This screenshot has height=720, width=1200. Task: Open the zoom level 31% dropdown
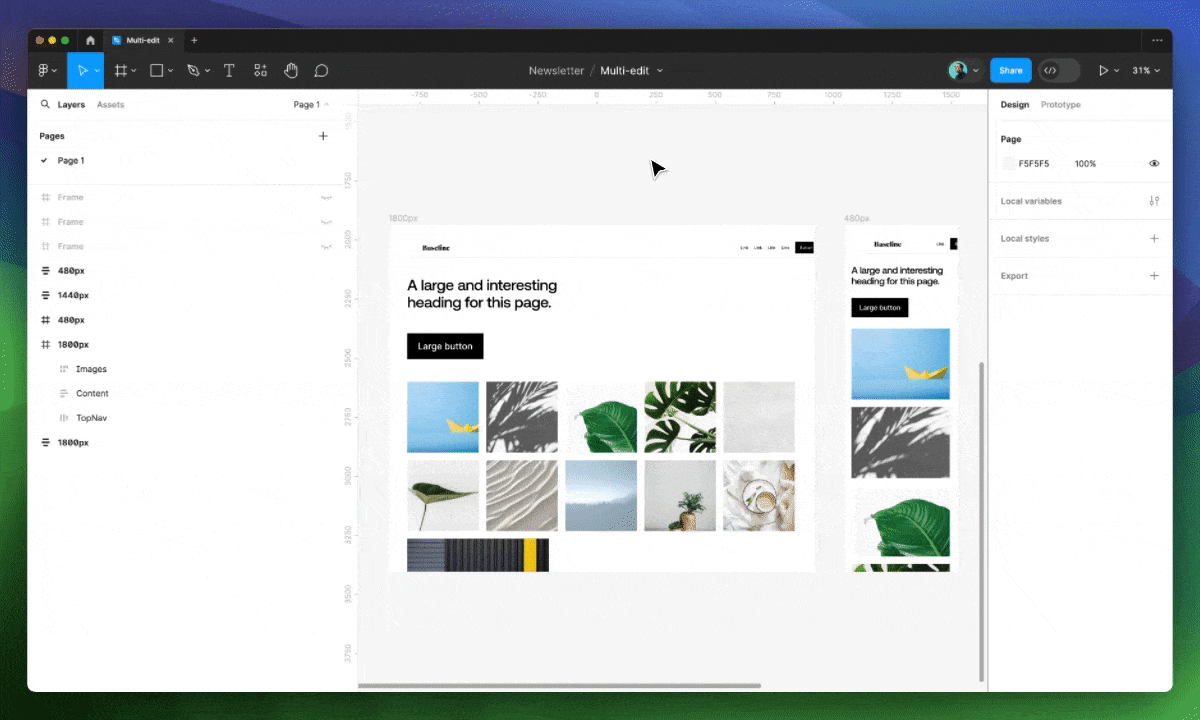pos(1147,71)
